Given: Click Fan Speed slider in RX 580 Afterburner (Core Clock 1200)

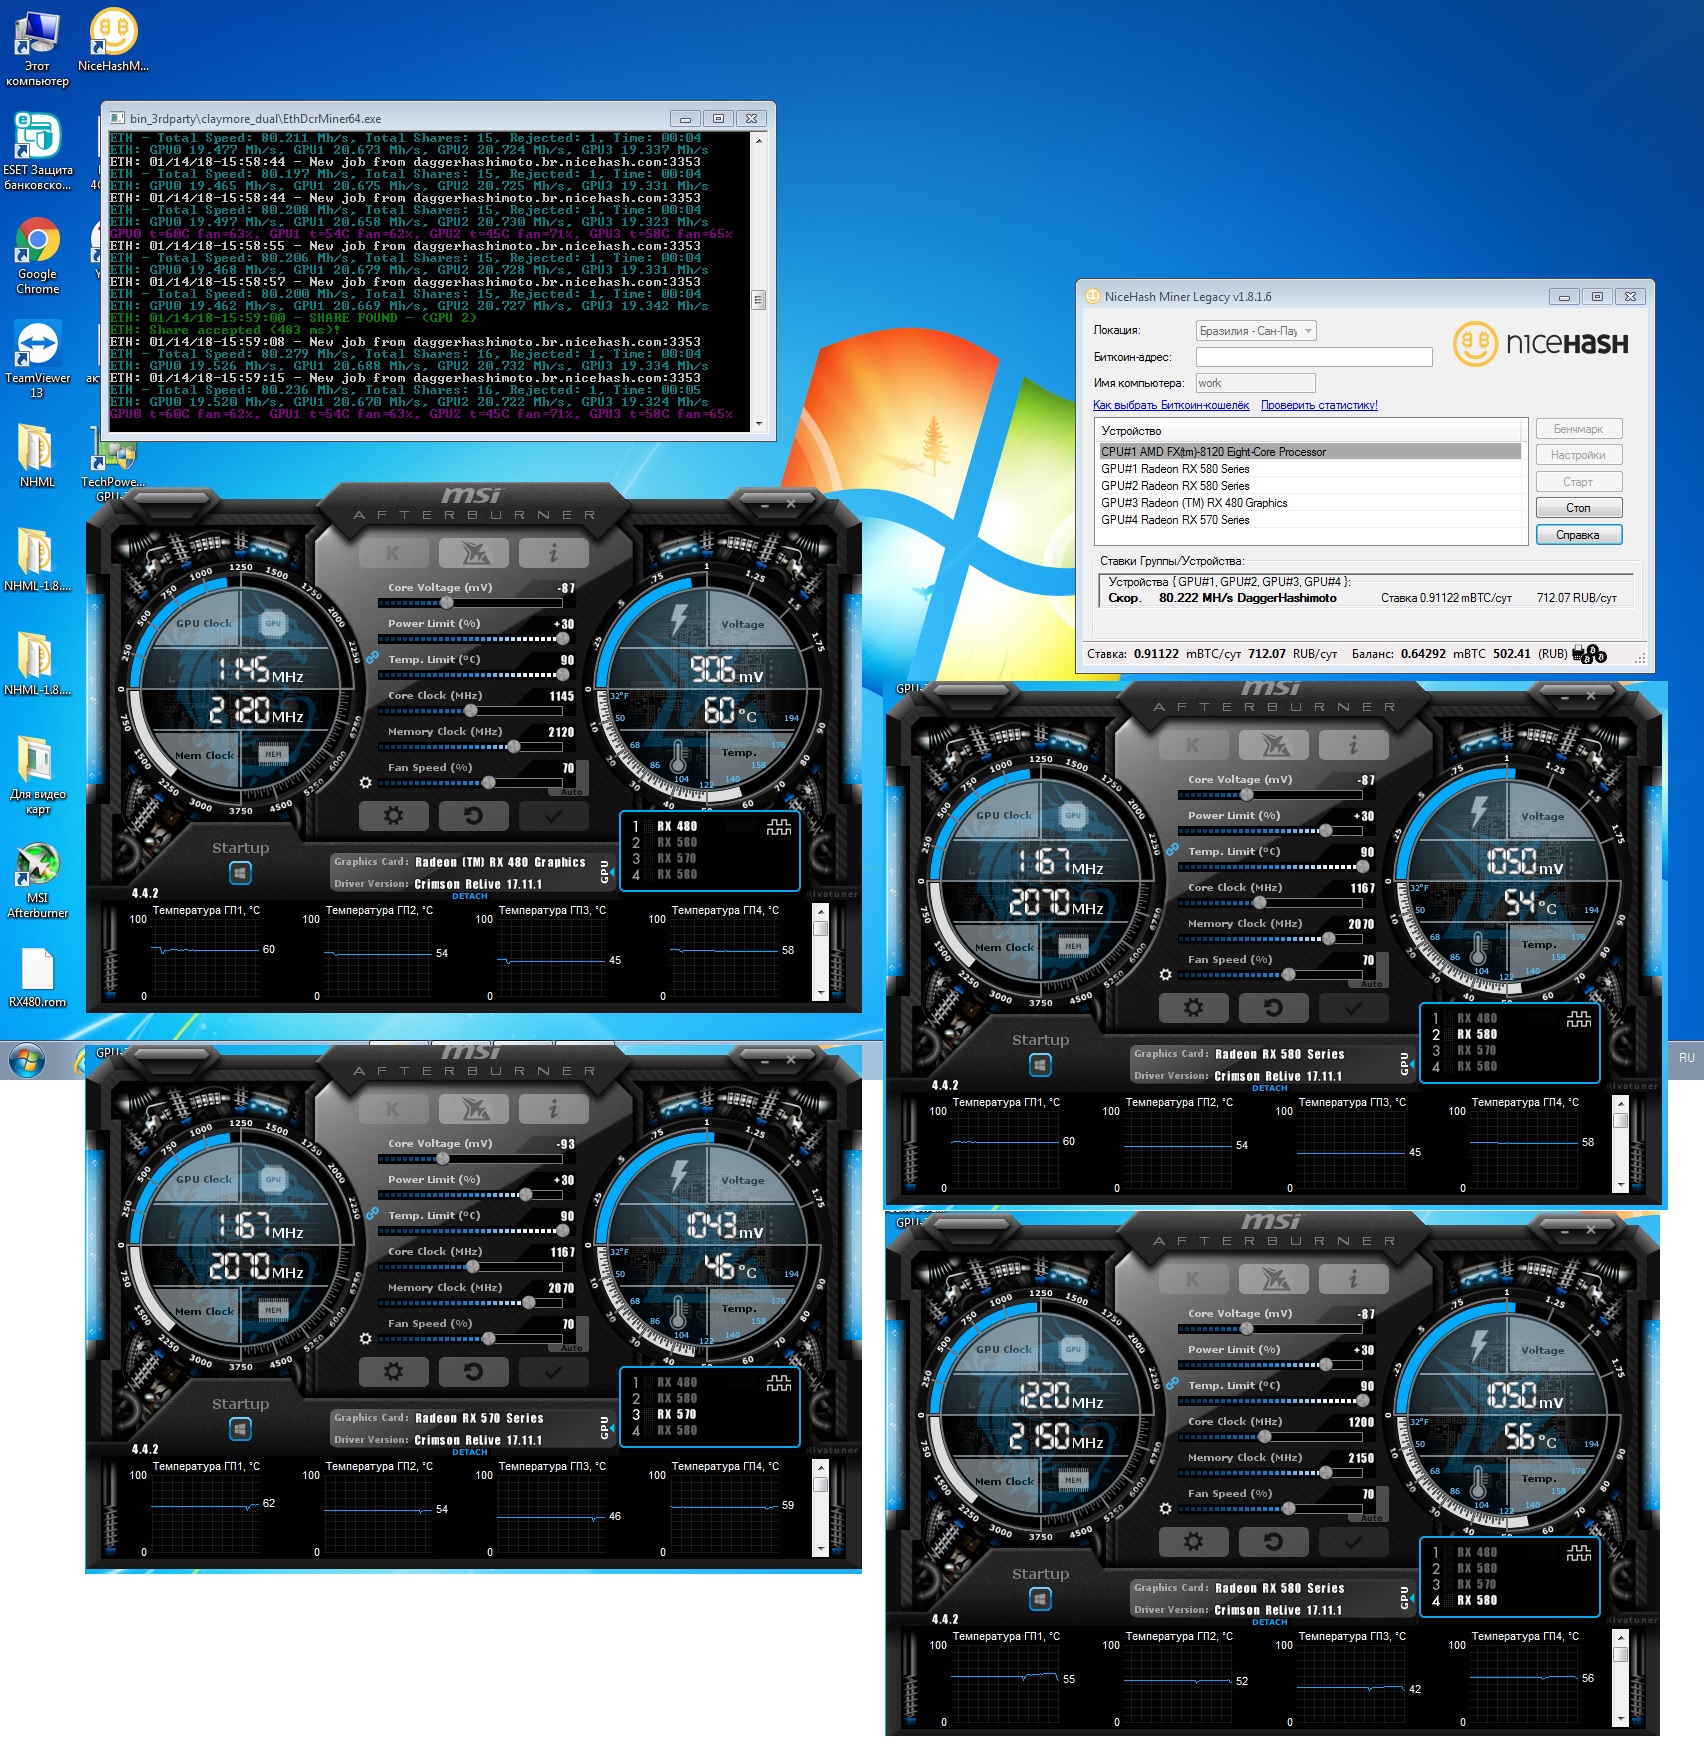Looking at the screenshot, I should point(1270,1509).
